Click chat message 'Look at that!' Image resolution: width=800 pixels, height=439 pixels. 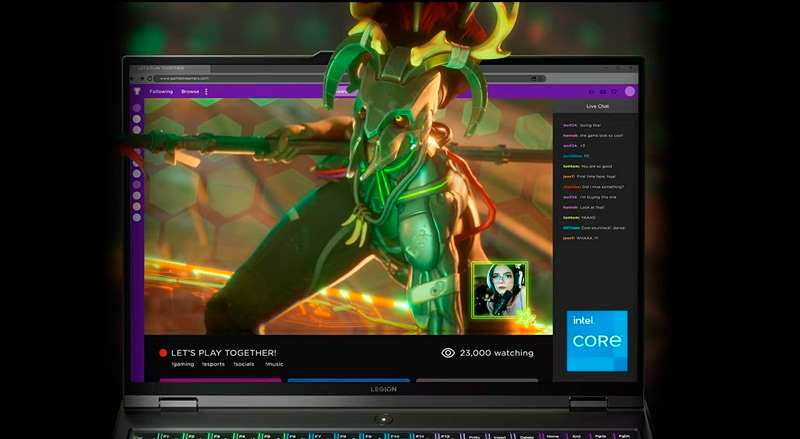(x=592, y=207)
